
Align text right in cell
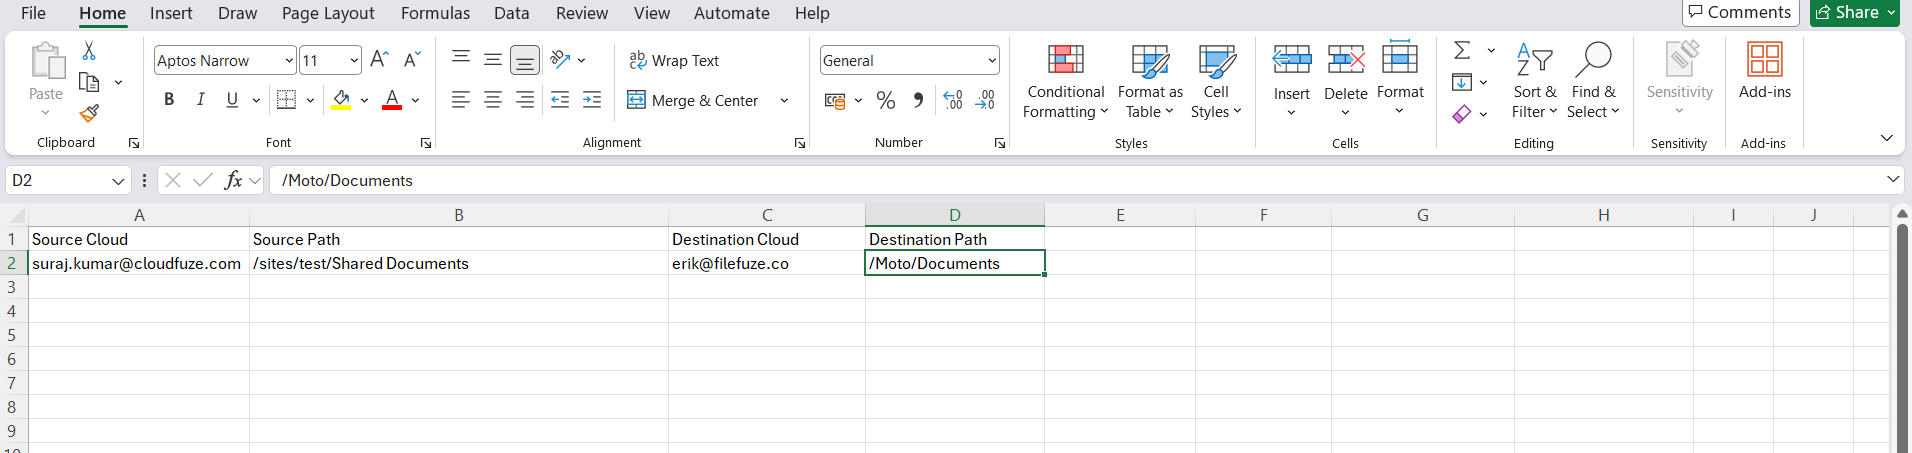point(525,100)
